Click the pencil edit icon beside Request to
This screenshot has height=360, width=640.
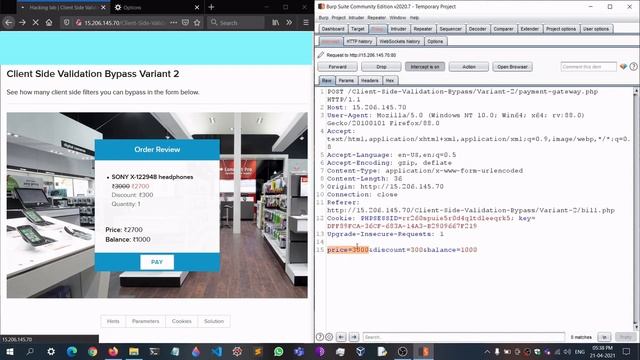point(321,55)
